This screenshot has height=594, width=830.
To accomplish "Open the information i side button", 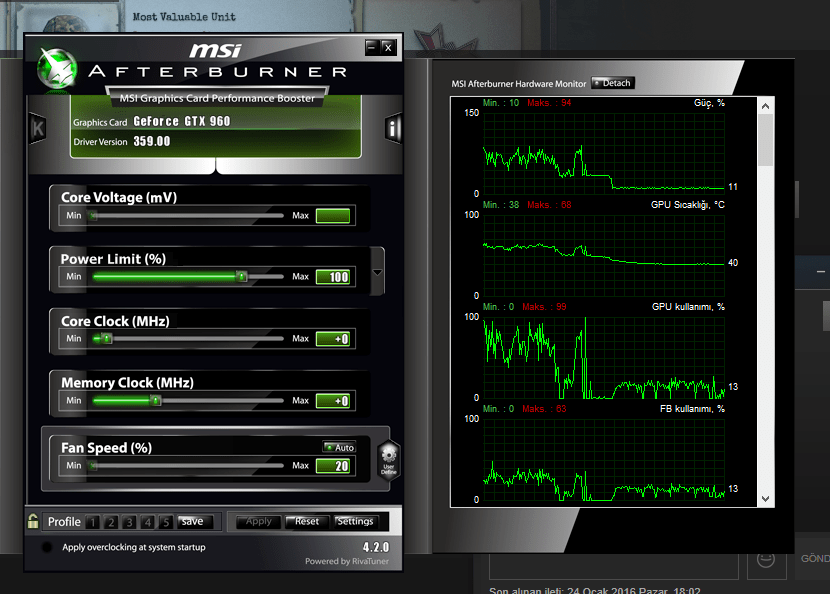I will click(x=393, y=128).
